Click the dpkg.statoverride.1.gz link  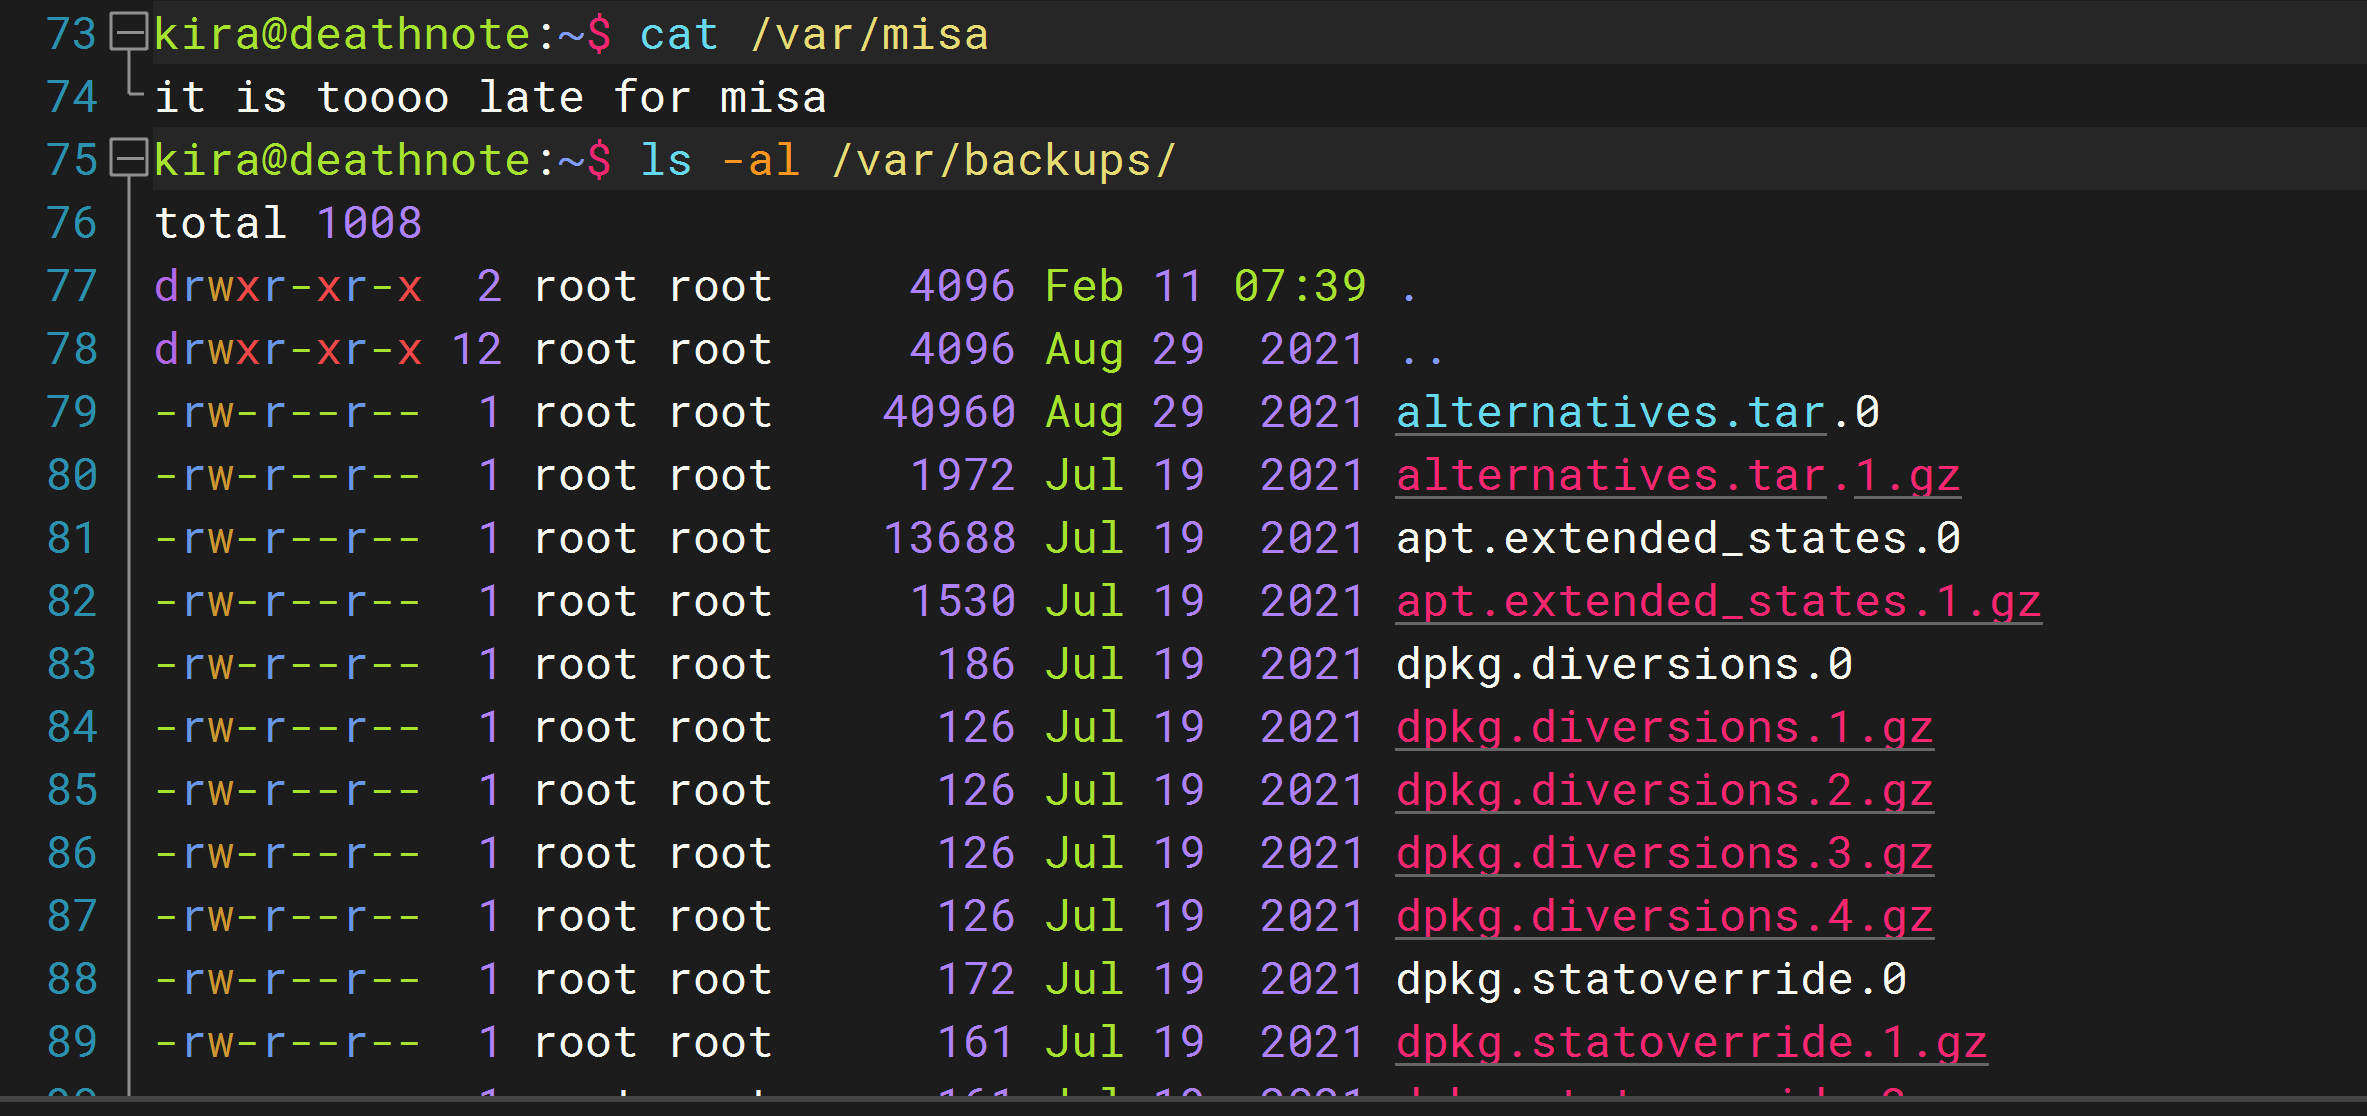[1690, 1043]
